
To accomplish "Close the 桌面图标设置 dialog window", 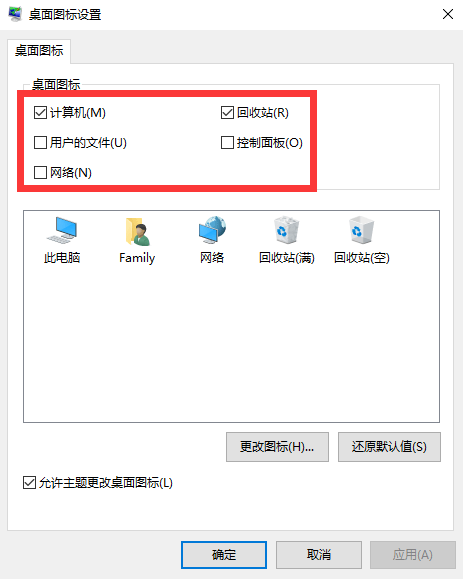I will tap(448, 14).
